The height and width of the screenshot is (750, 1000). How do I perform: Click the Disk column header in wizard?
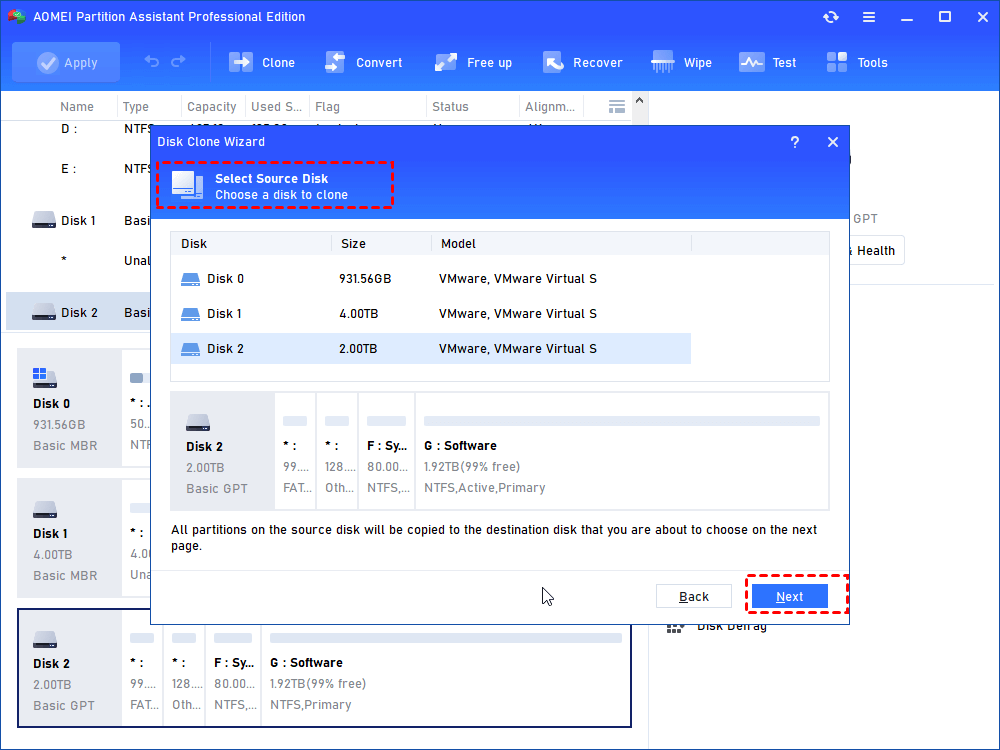(251, 244)
